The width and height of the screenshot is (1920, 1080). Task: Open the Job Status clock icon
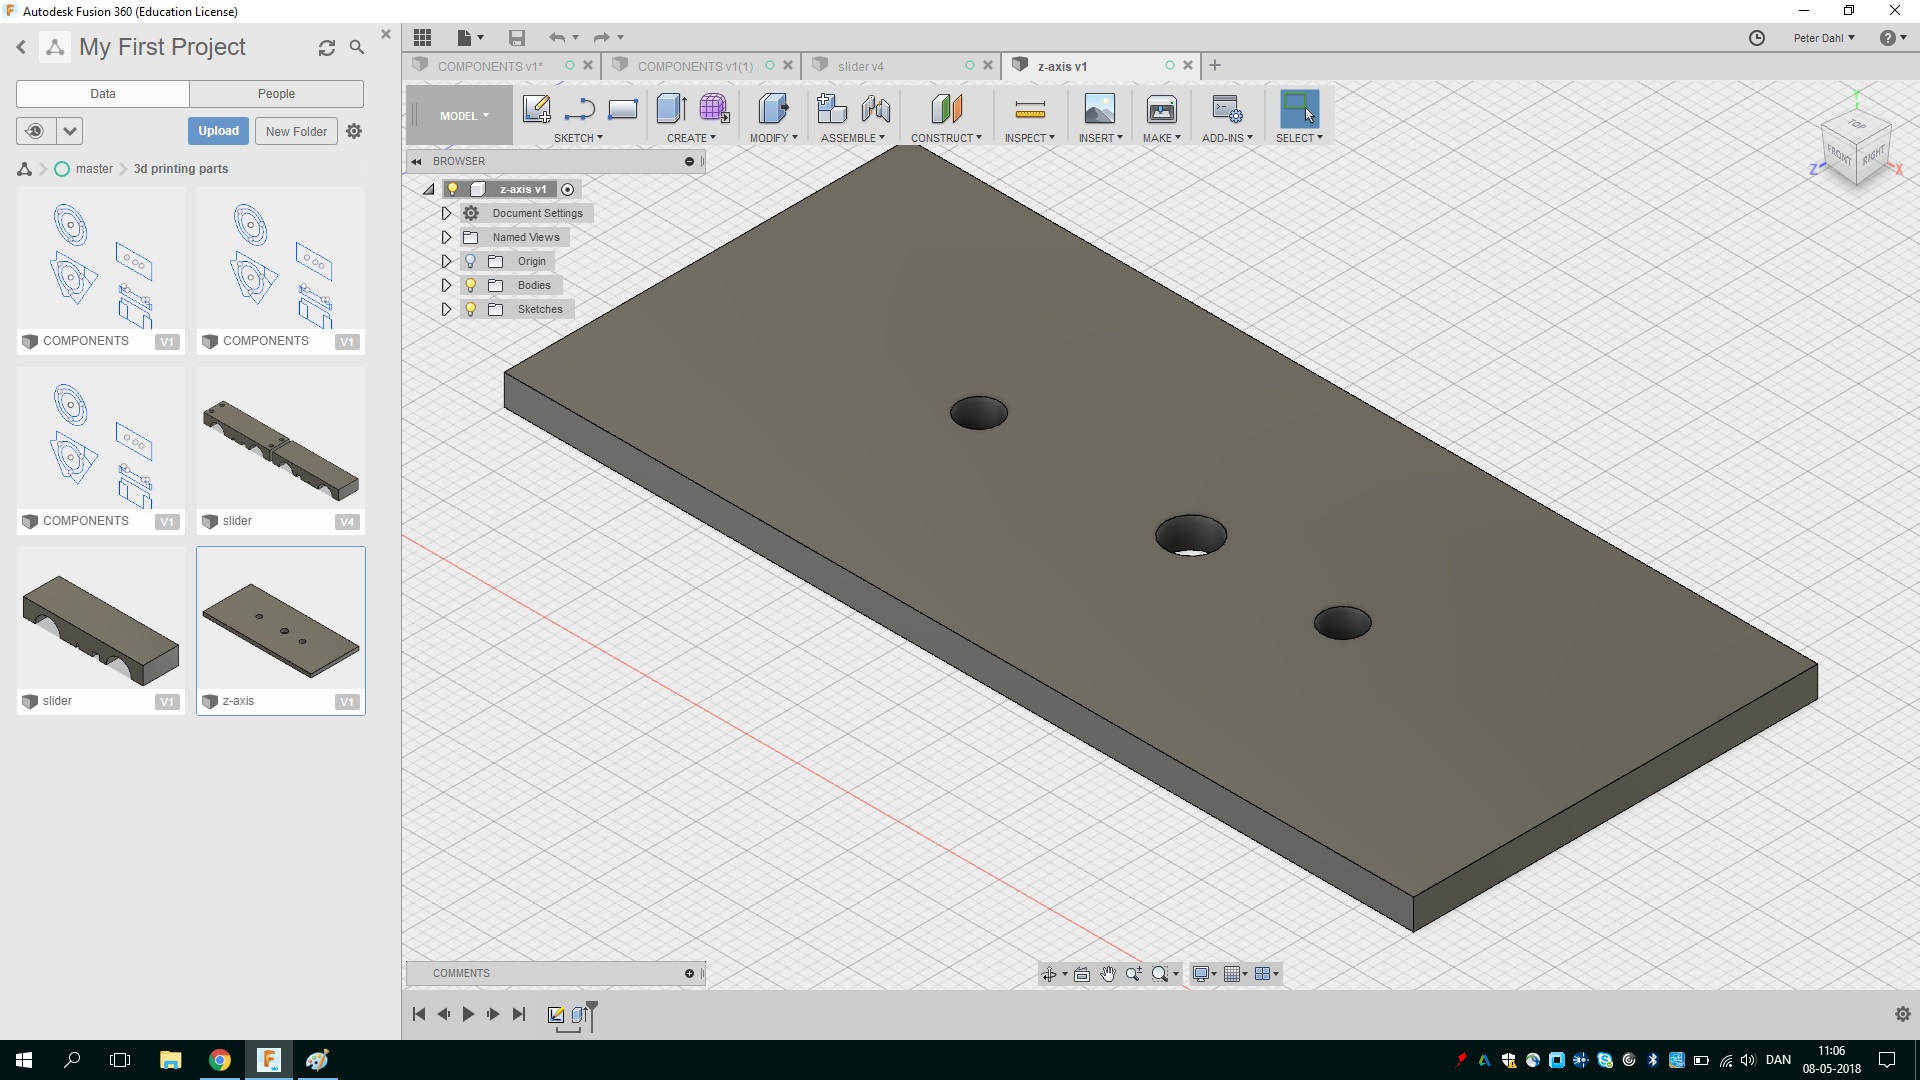[x=1757, y=38]
